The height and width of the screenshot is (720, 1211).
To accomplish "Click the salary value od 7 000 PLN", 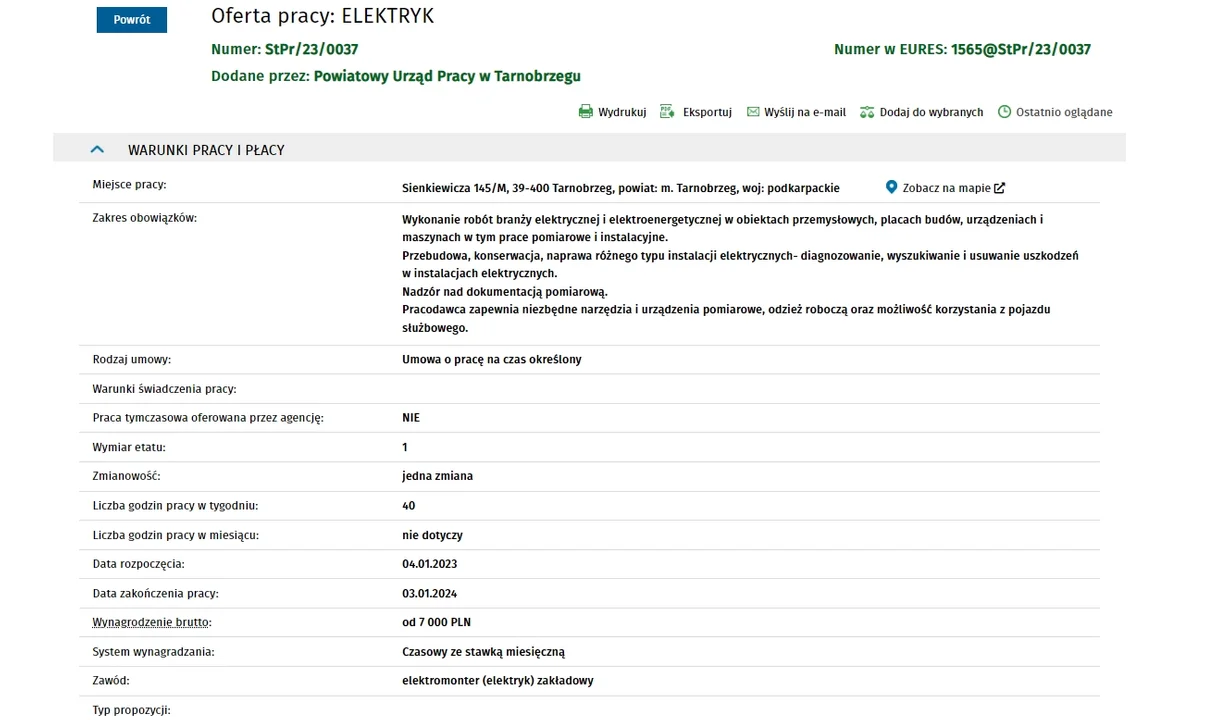I will pyautogui.click(x=436, y=622).
